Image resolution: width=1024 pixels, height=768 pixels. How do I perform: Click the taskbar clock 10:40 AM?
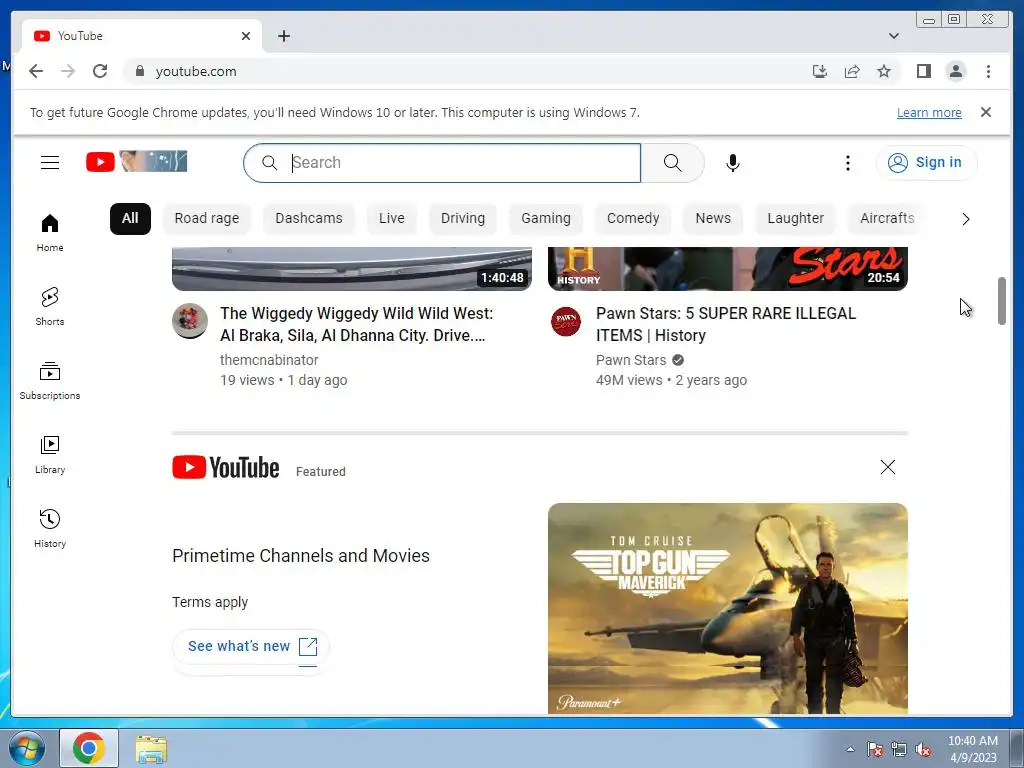pos(973,749)
